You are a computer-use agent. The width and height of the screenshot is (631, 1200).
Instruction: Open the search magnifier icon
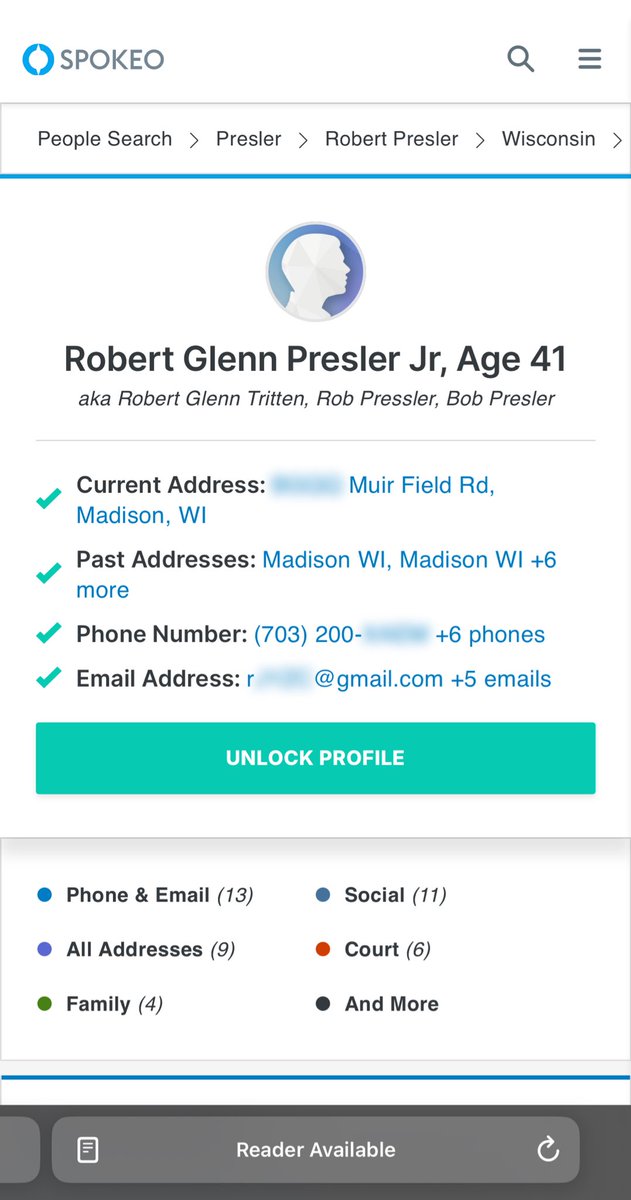coord(520,59)
